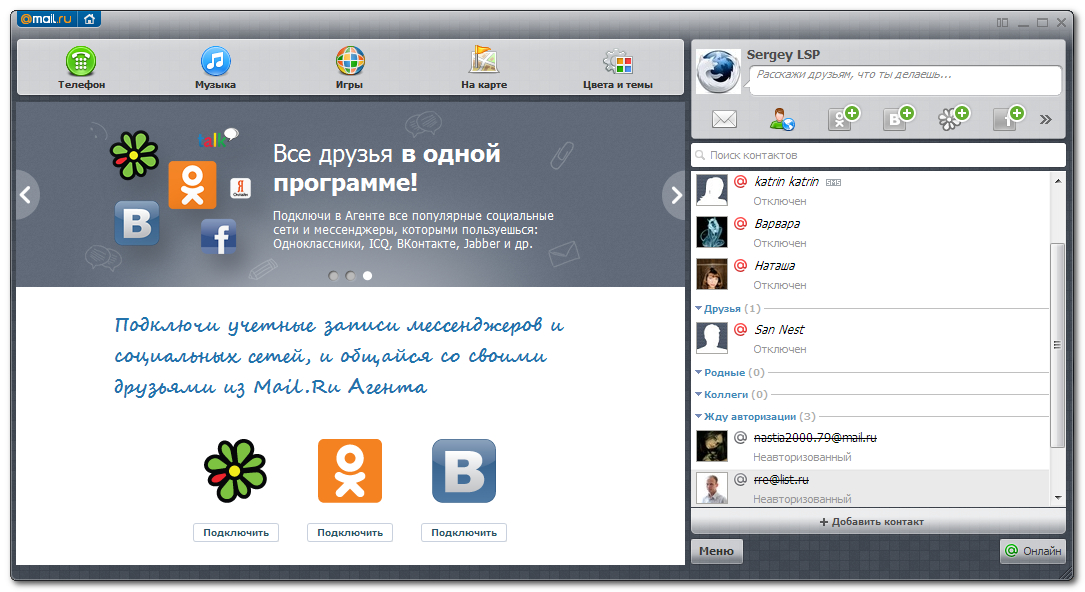Click the contact search globe icon
The height and width of the screenshot is (592, 1085).
tap(782, 119)
